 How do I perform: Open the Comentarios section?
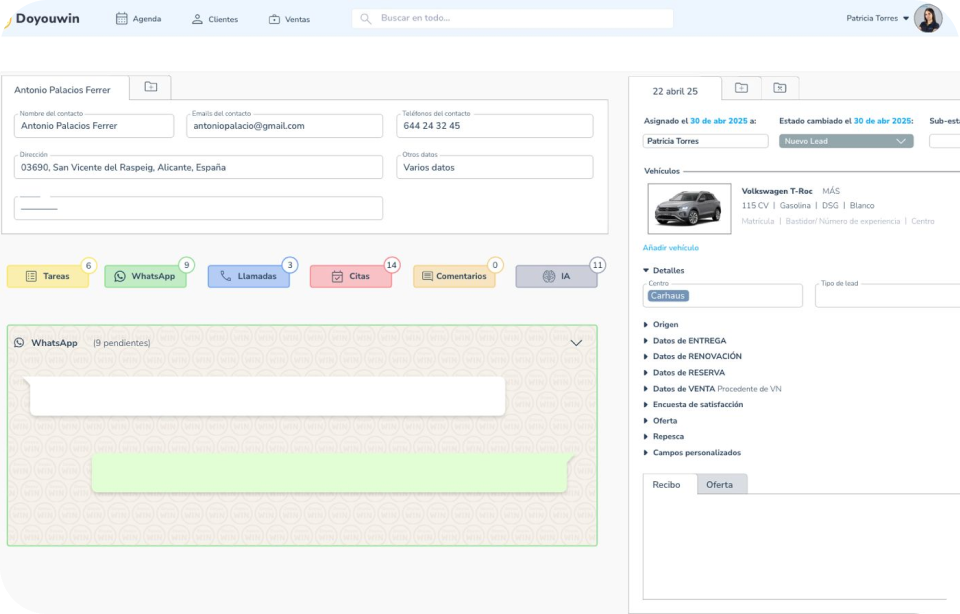tap(453, 276)
